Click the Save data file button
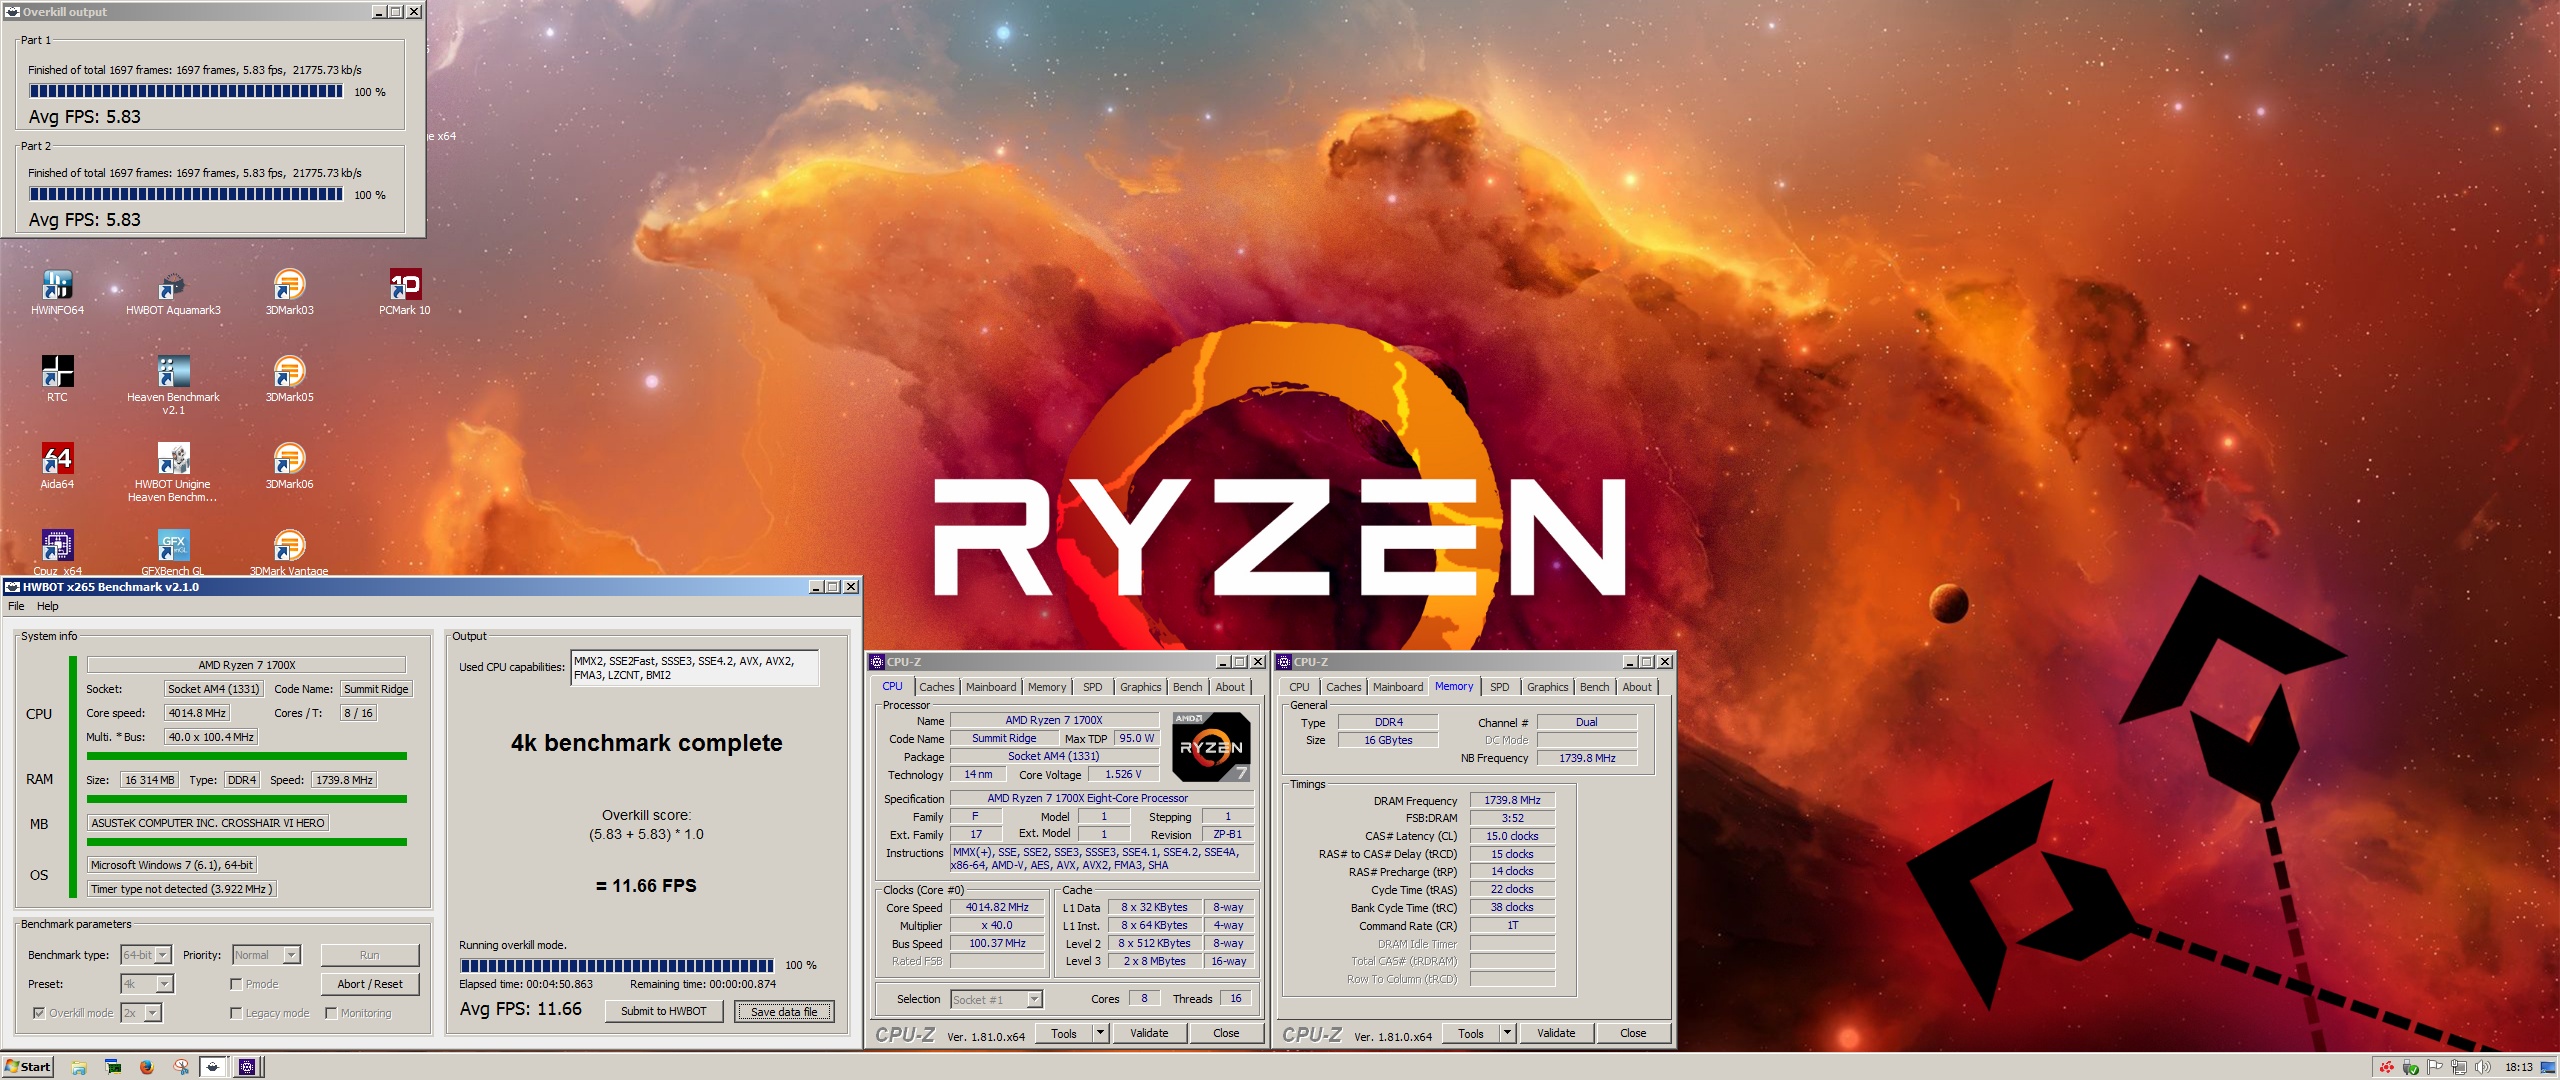The image size is (2560, 1080). click(x=784, y=1011)
